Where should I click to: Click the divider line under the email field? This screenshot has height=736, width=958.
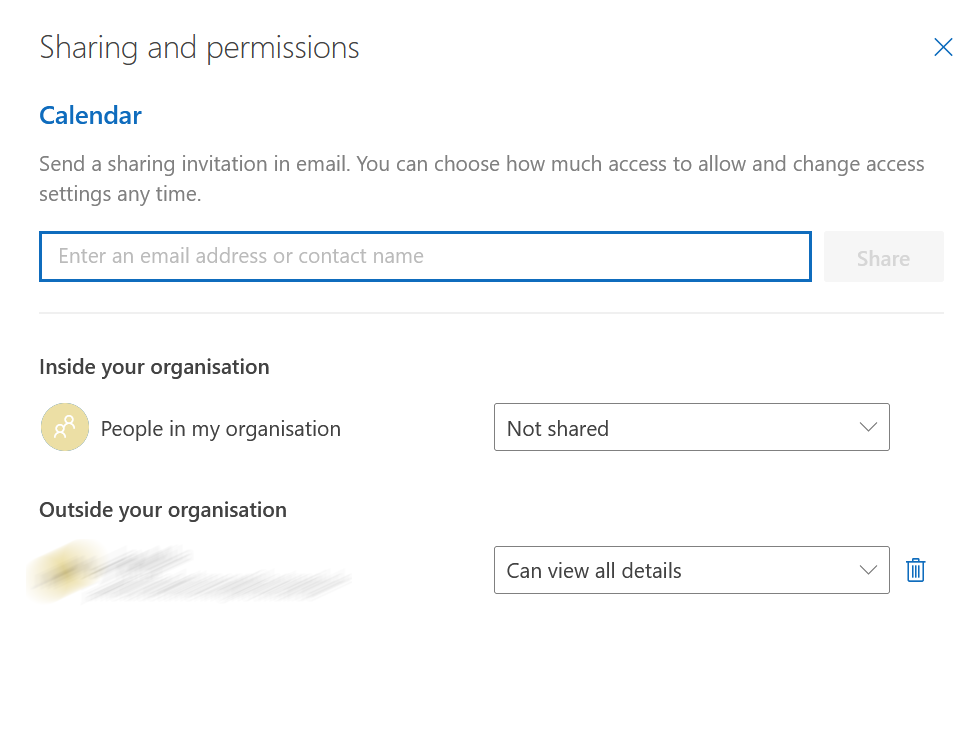click(x=490, y=313)
